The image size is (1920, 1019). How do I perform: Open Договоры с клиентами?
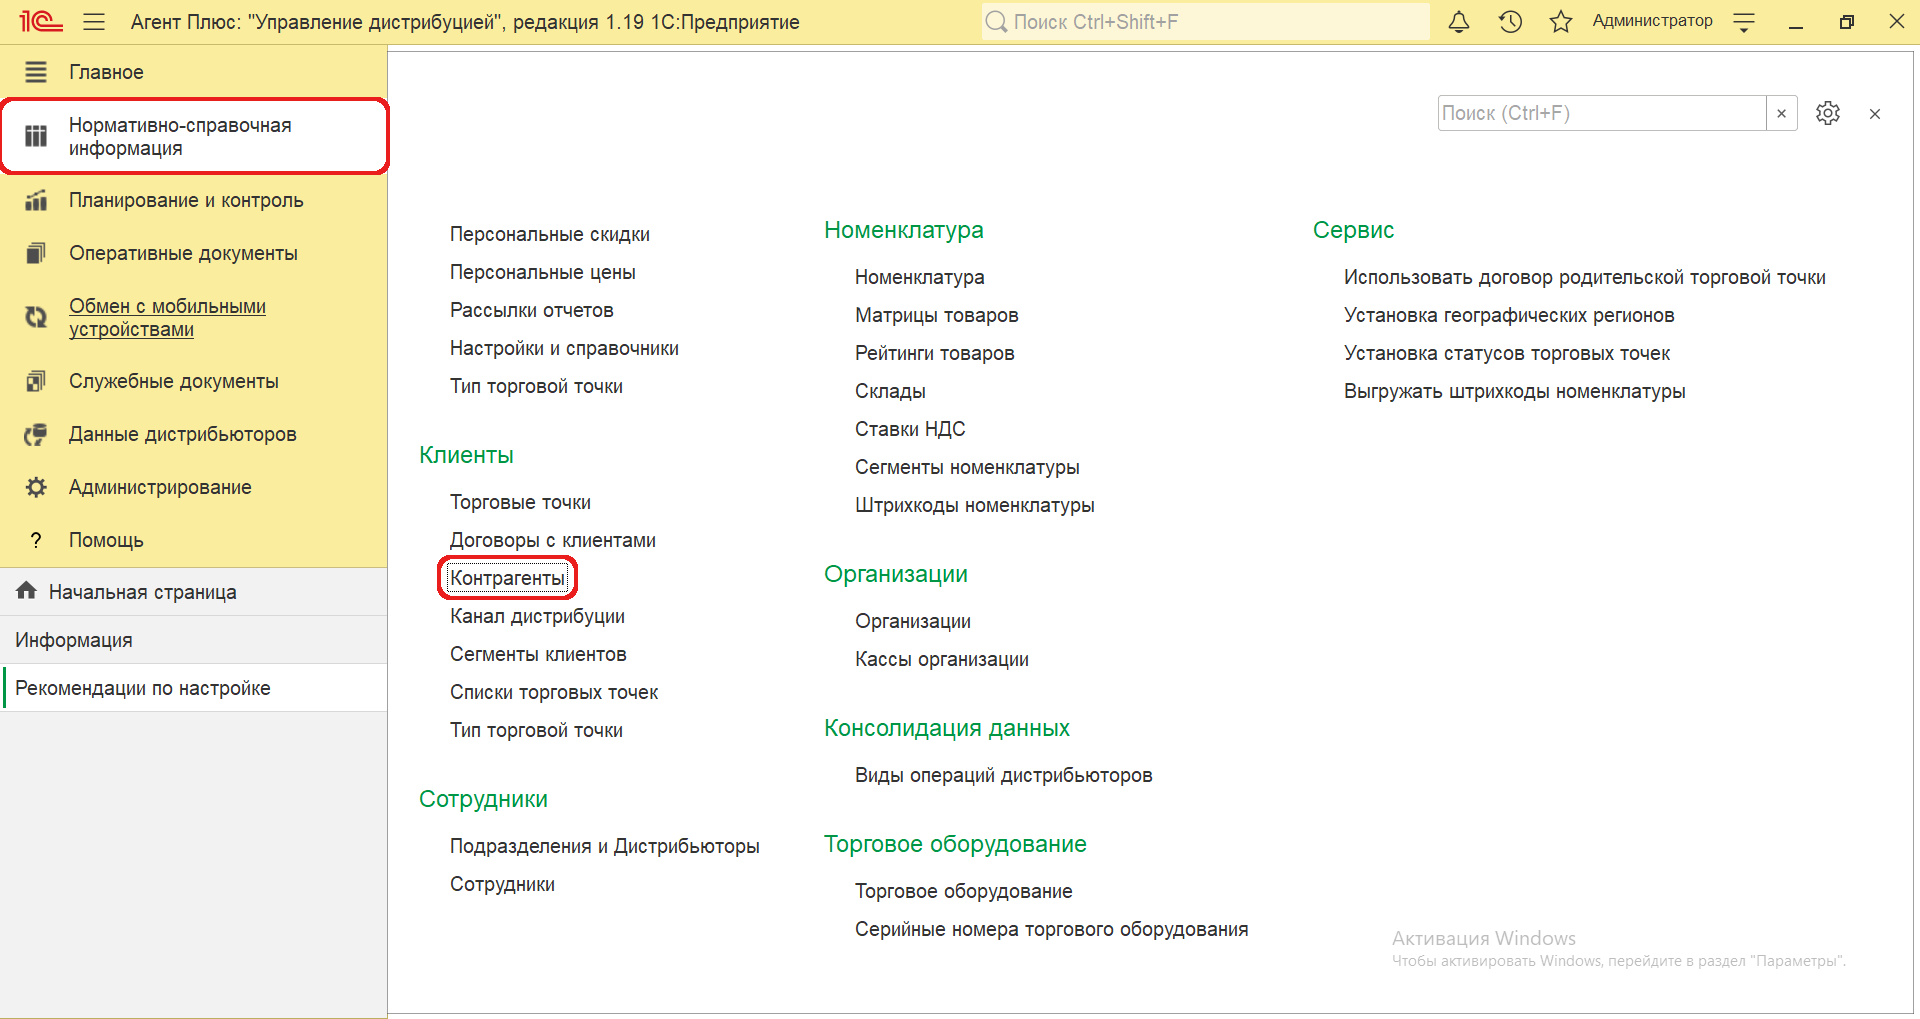(x=553, y=540)
